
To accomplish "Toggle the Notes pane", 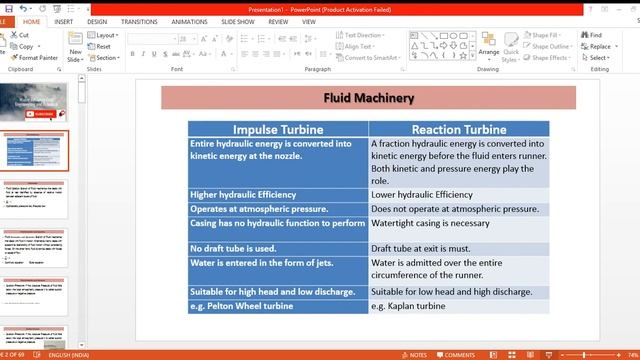I will click(x=414, y=355).
